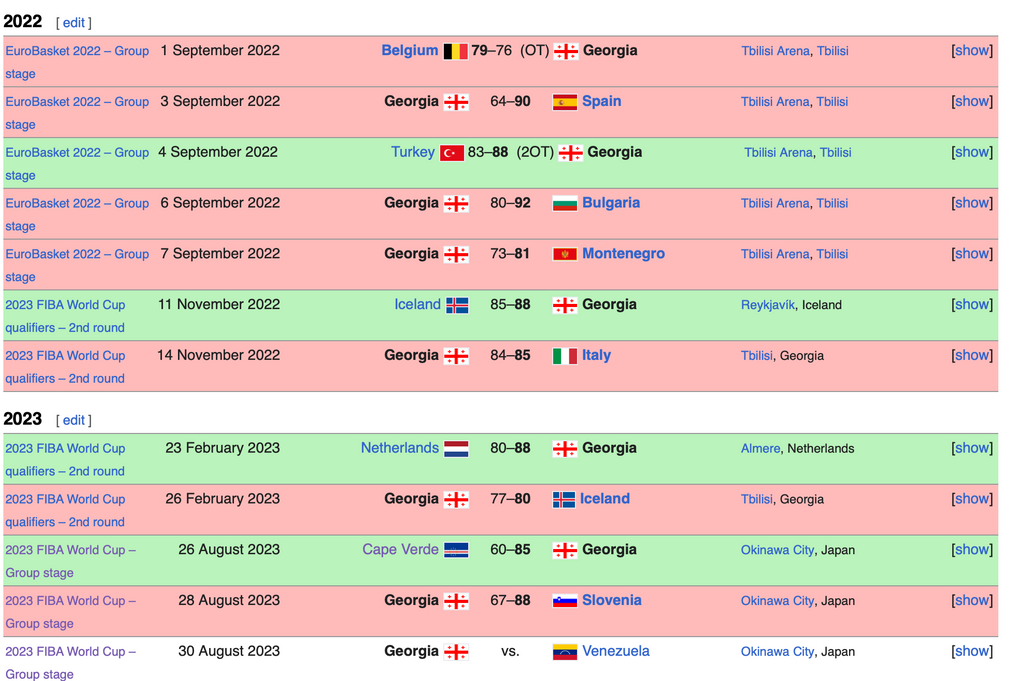Image resolution: width=1024 pixels, height=681 pixels.
Task: Click the Netherlands flag icon
Action: tap(456, 449)
